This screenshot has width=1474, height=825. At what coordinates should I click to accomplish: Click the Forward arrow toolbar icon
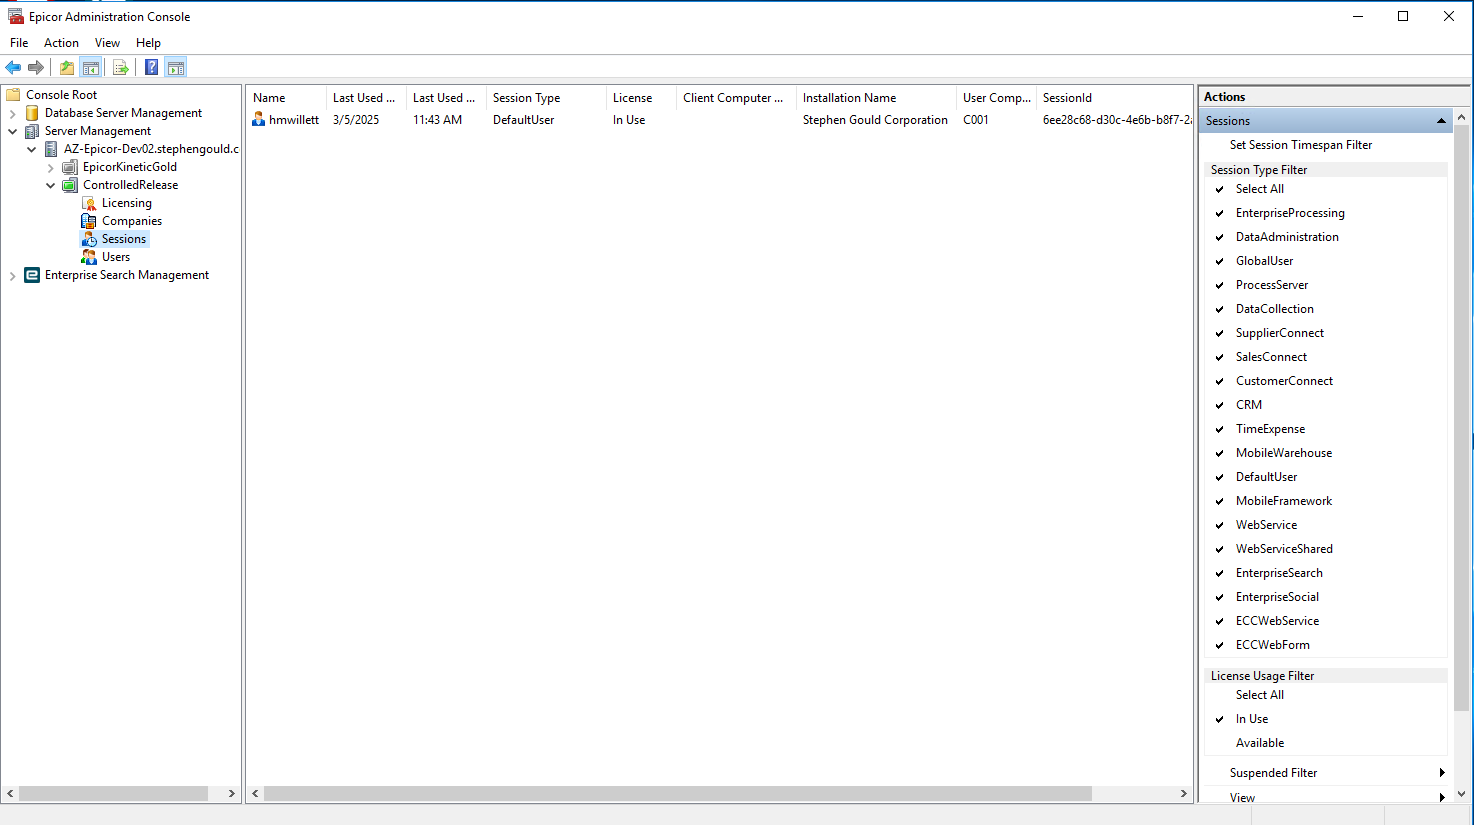pos(36,67)
